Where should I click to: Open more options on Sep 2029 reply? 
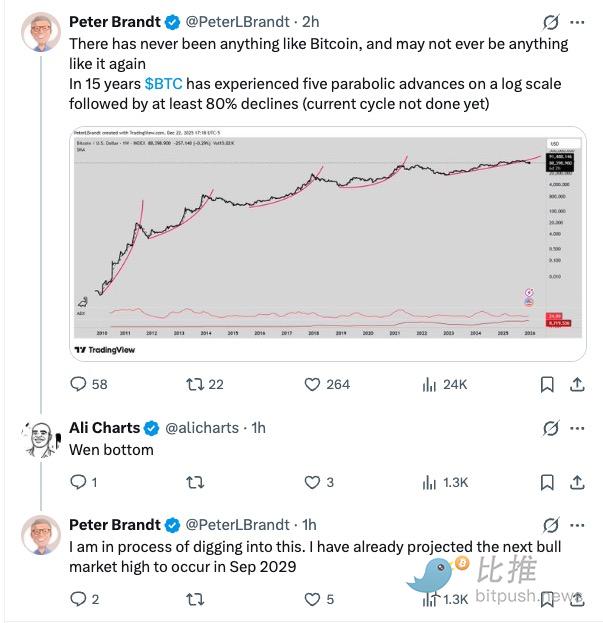(577, 525)
